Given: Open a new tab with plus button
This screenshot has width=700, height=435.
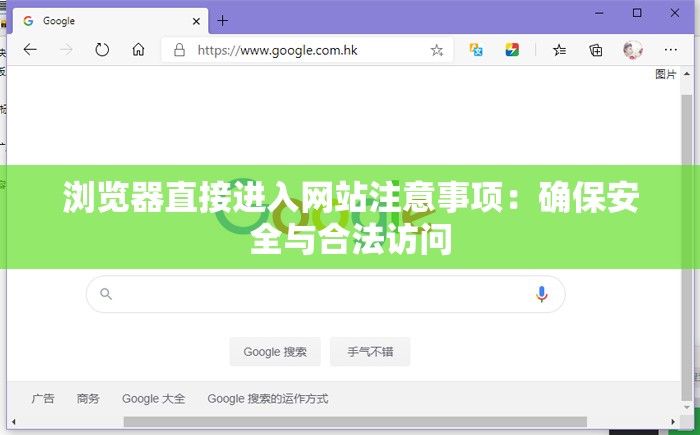Looking at the screenshot, I should click(222, 21).
